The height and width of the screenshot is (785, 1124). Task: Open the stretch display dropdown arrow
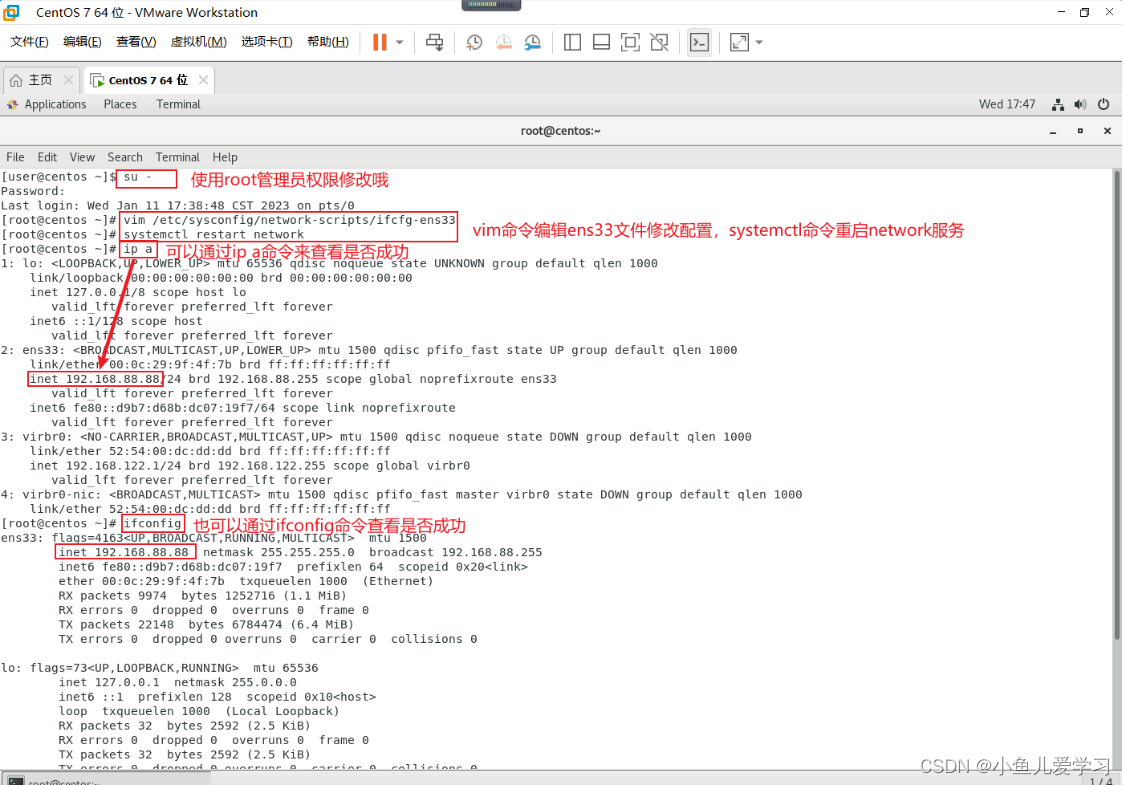pos(759,42)
